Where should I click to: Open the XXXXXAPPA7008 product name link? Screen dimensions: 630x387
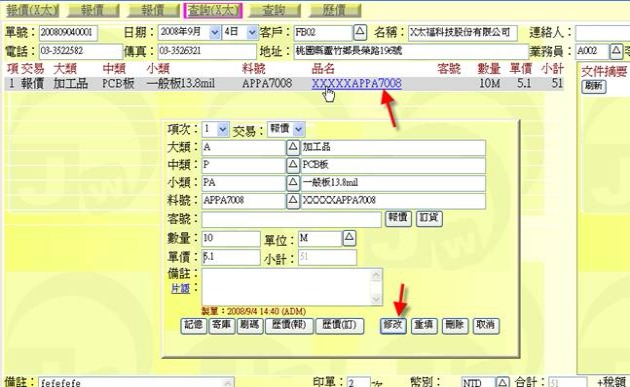(x=356, y=83)
